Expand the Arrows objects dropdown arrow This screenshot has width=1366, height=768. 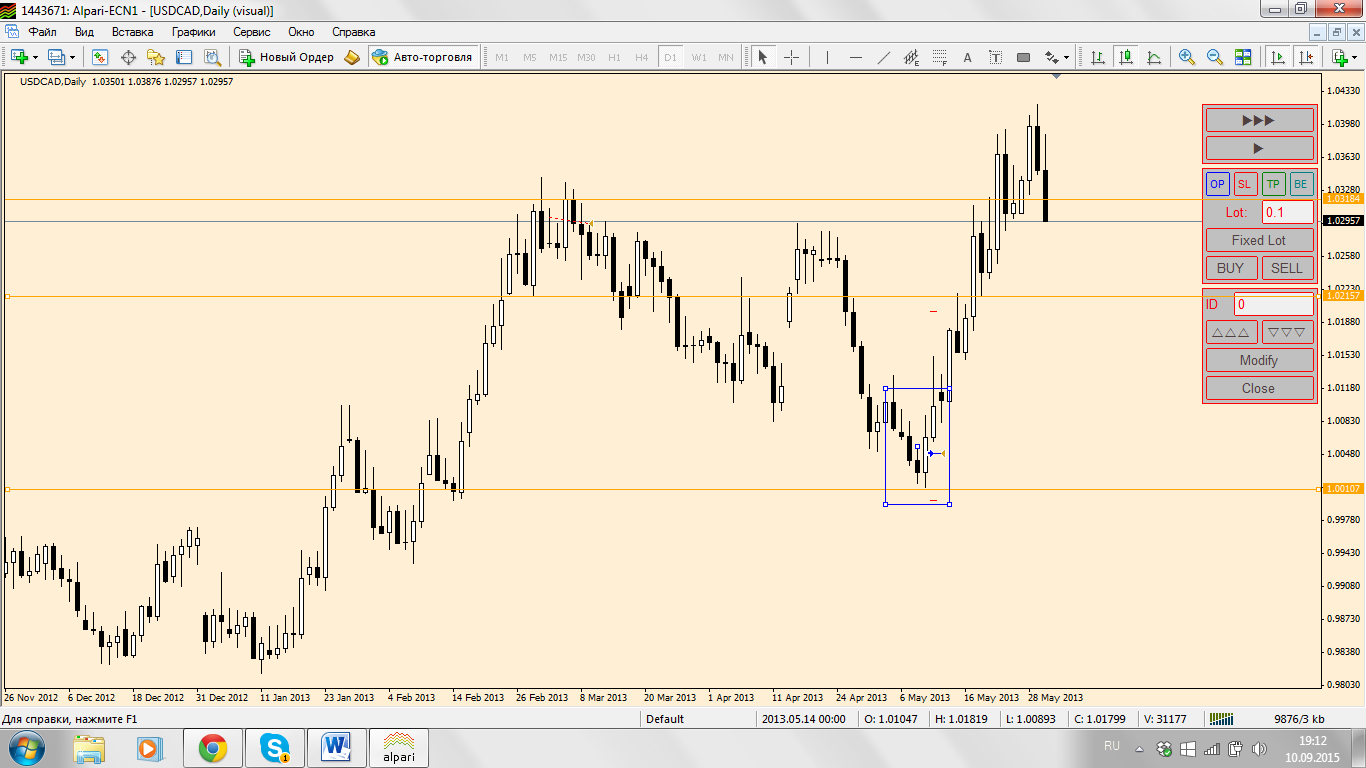click(1066, 57)
